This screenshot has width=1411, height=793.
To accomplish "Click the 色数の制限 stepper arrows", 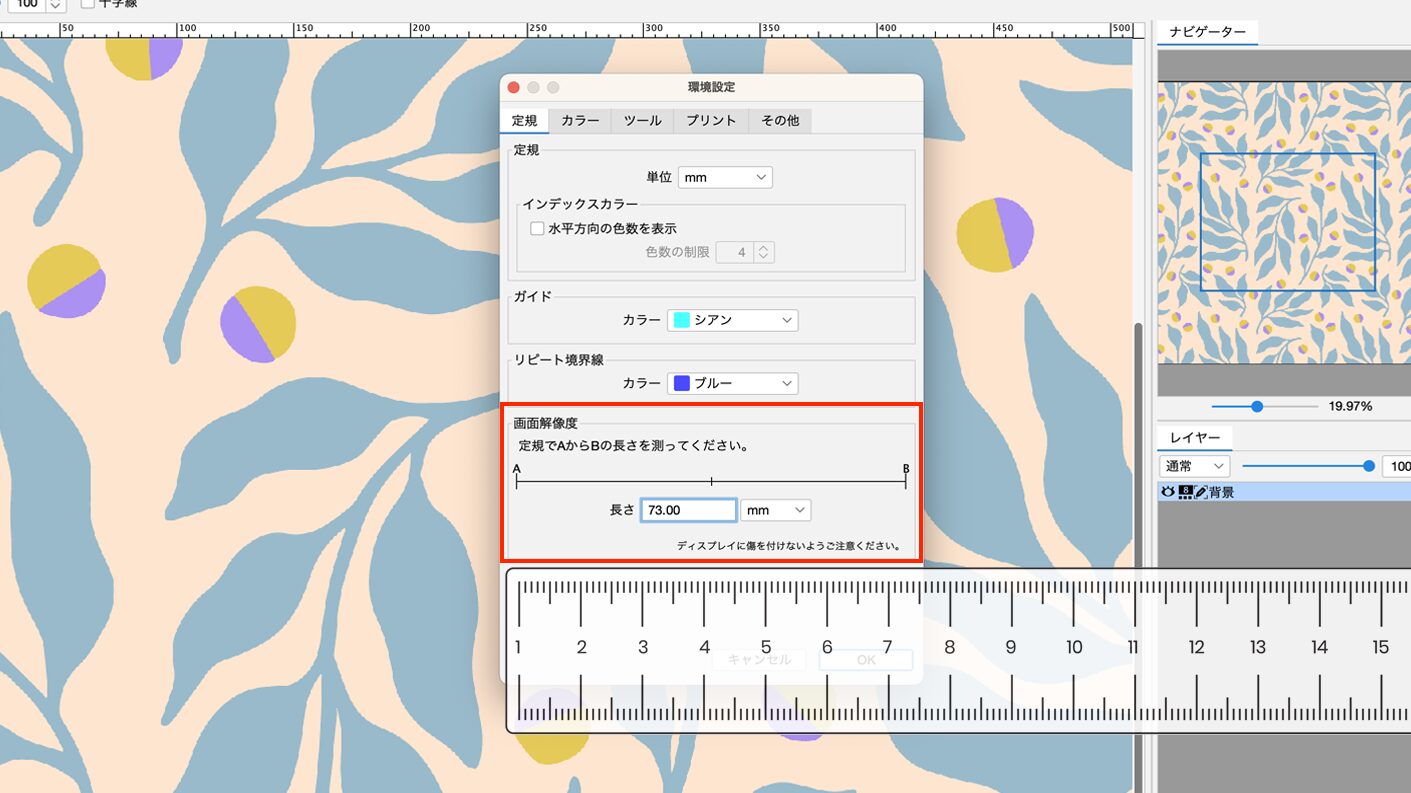I will tap(764, 253).
